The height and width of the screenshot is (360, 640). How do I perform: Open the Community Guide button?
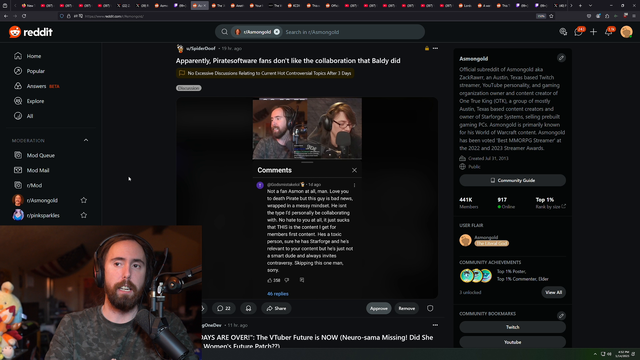tap(512, 180)
